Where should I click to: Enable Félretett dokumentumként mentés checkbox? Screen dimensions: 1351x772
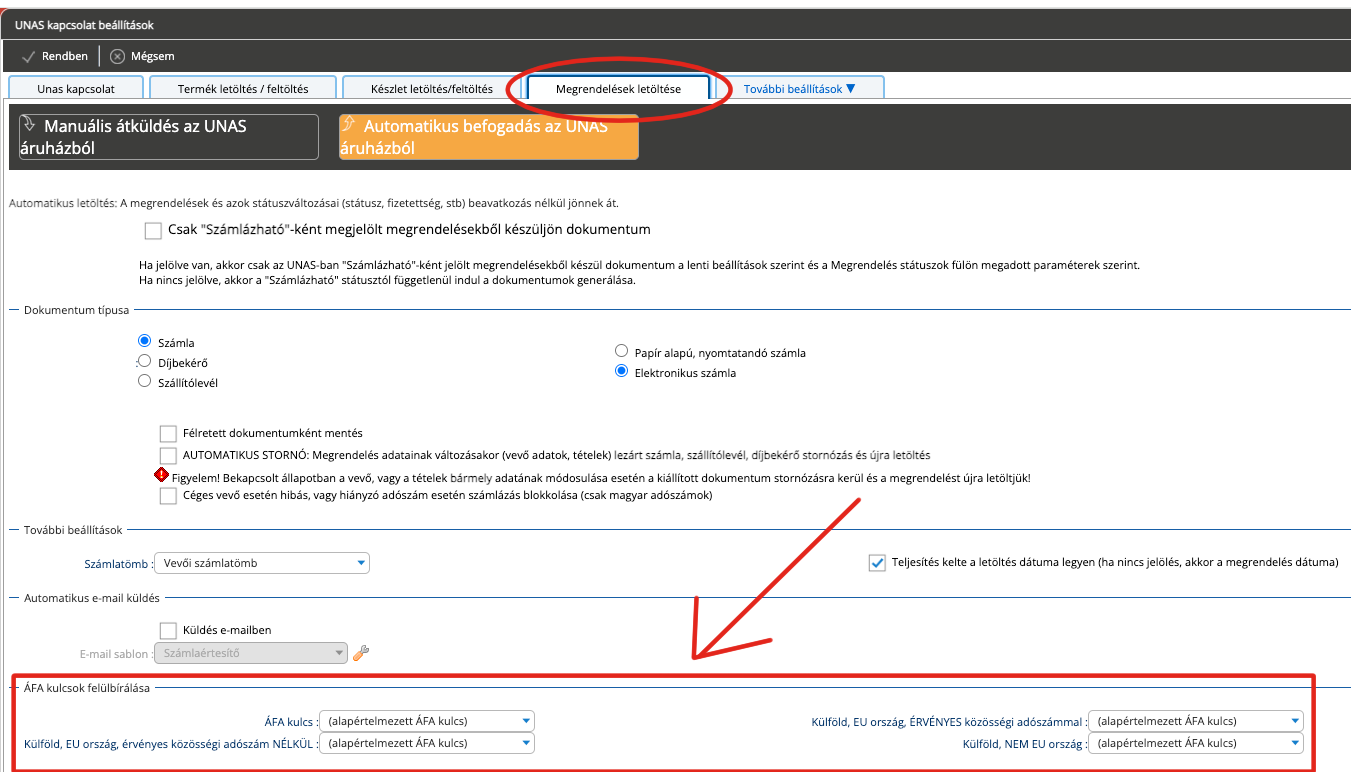tap(168, 434)
